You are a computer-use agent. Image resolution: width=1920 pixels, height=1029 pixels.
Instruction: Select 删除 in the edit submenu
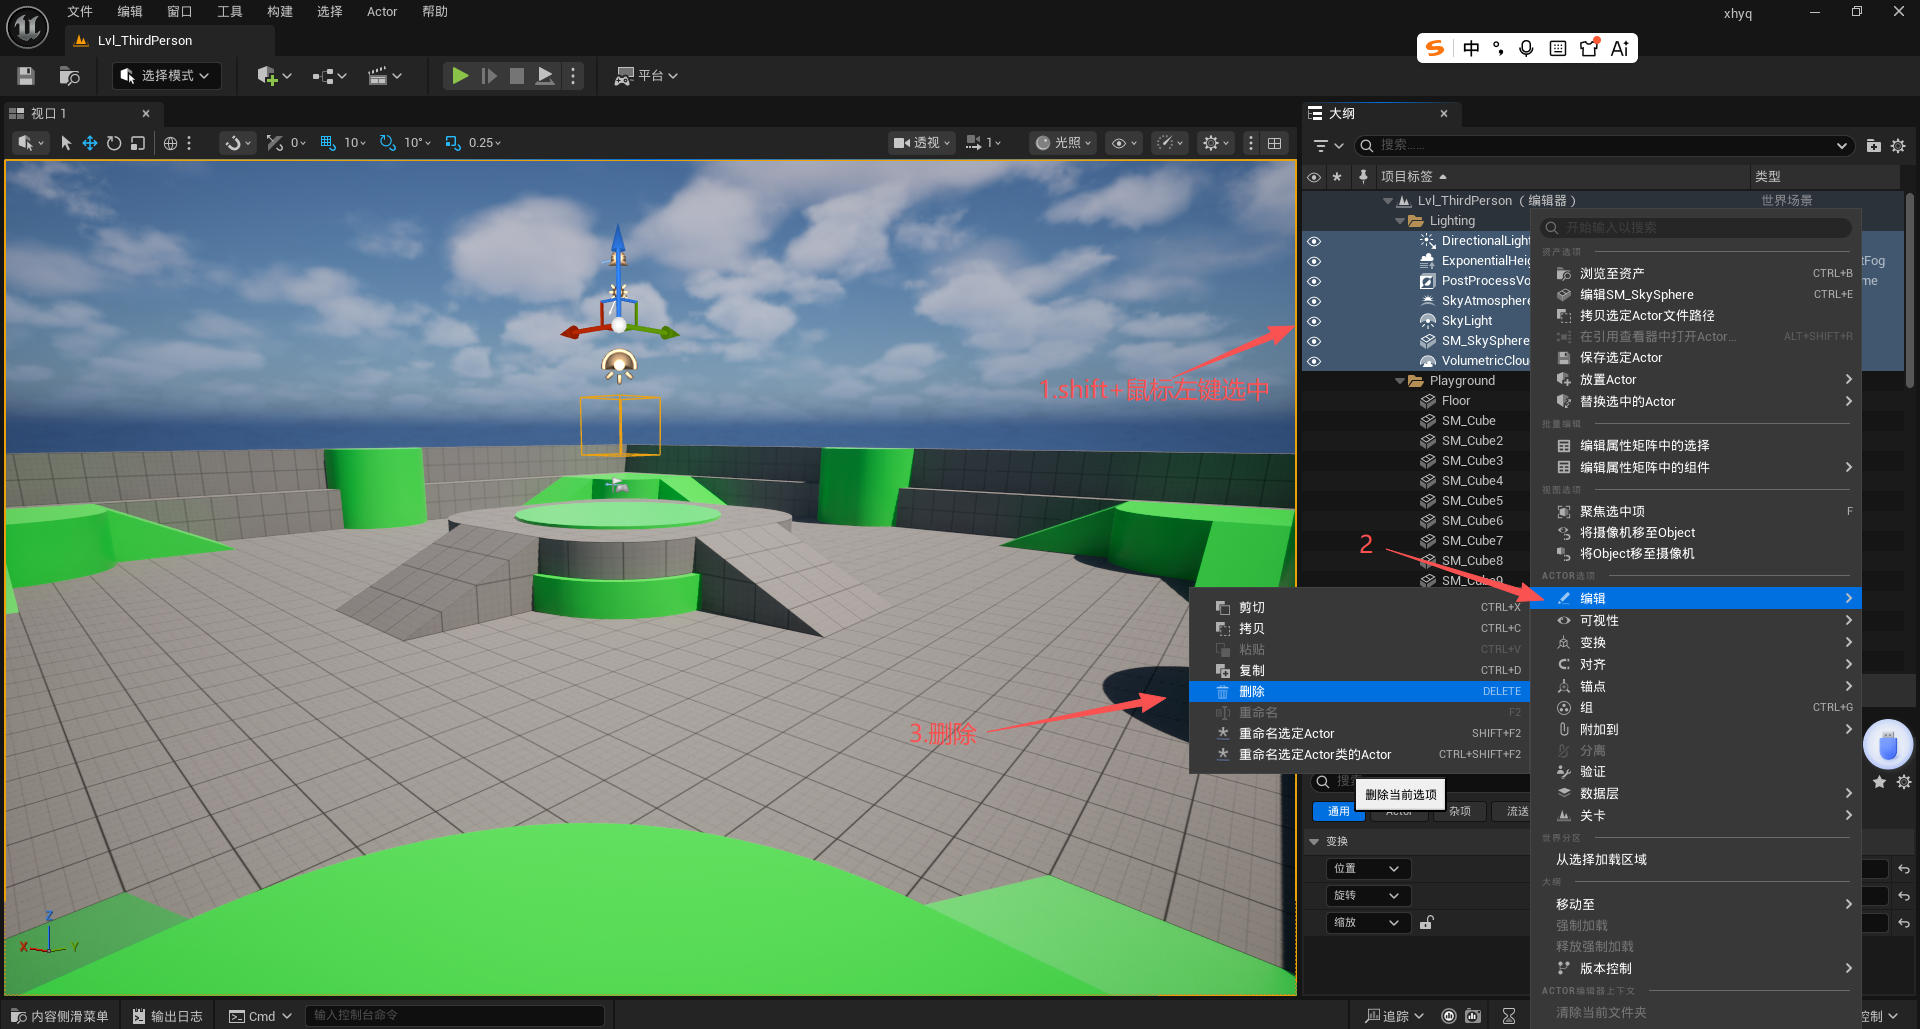pos(1359,692)
